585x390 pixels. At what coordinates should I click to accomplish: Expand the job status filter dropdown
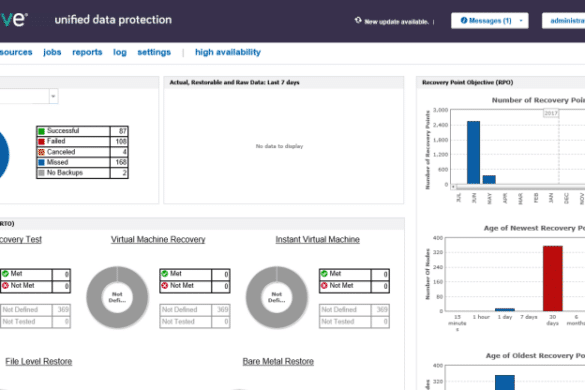coord(53,96)
